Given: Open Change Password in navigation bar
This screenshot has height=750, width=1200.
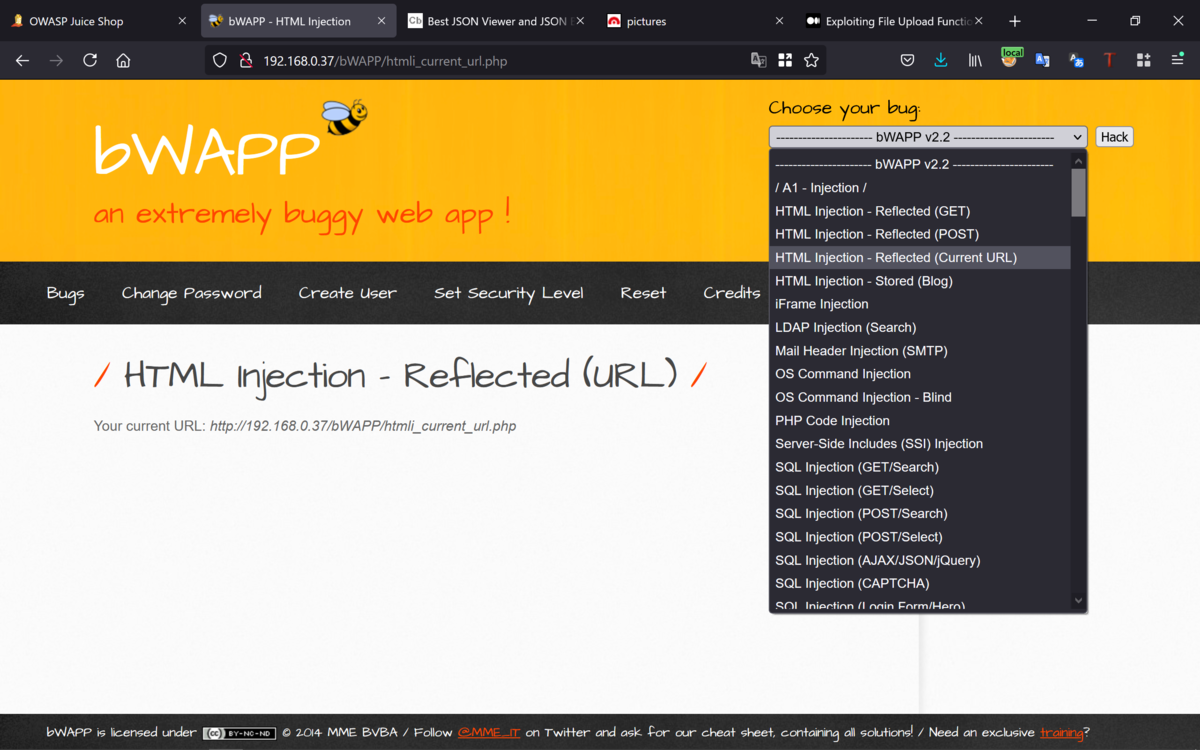Looking at the screenshot, I should tap(191, 293).
